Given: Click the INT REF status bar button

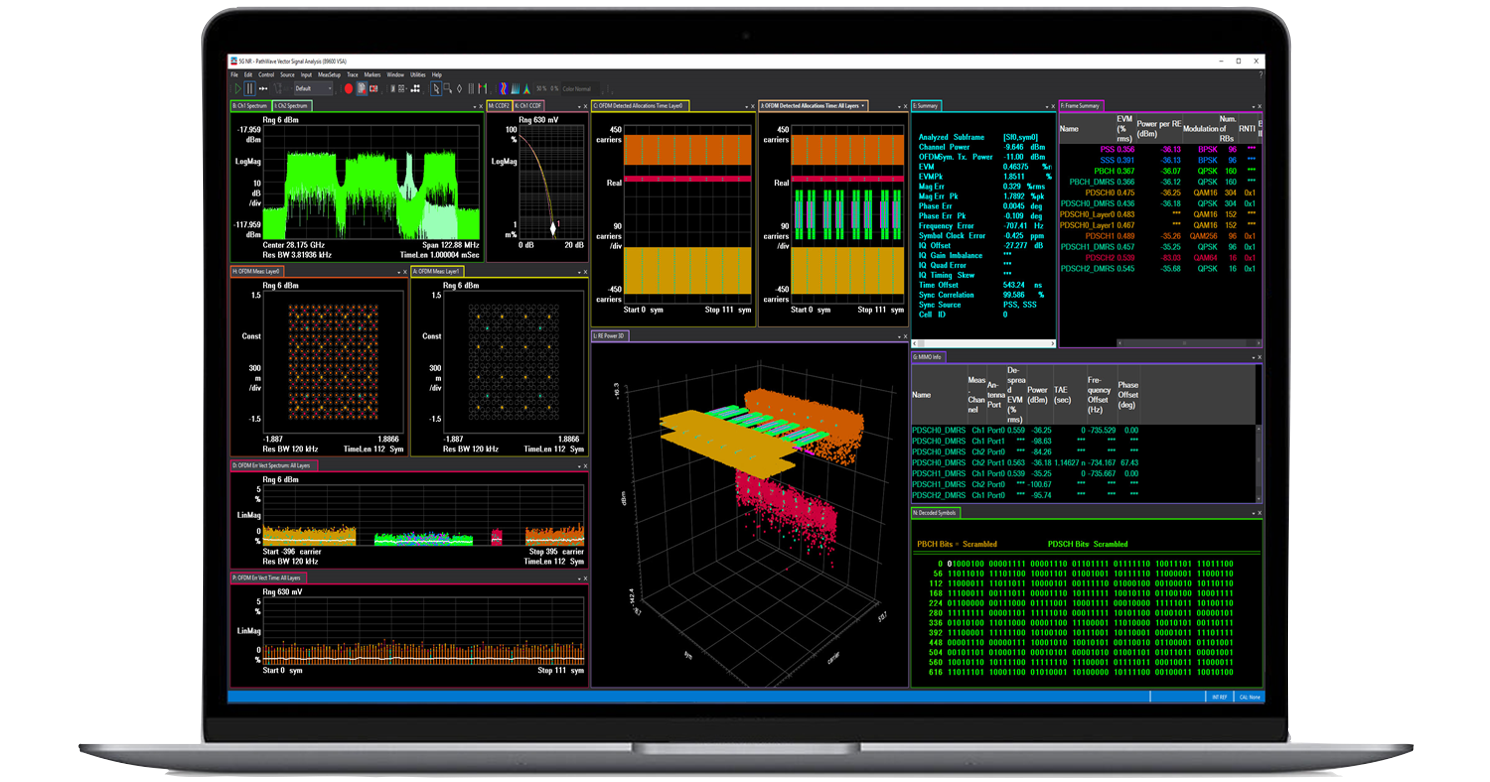Looking at the screenshot, I should (x=1218, y=697).
